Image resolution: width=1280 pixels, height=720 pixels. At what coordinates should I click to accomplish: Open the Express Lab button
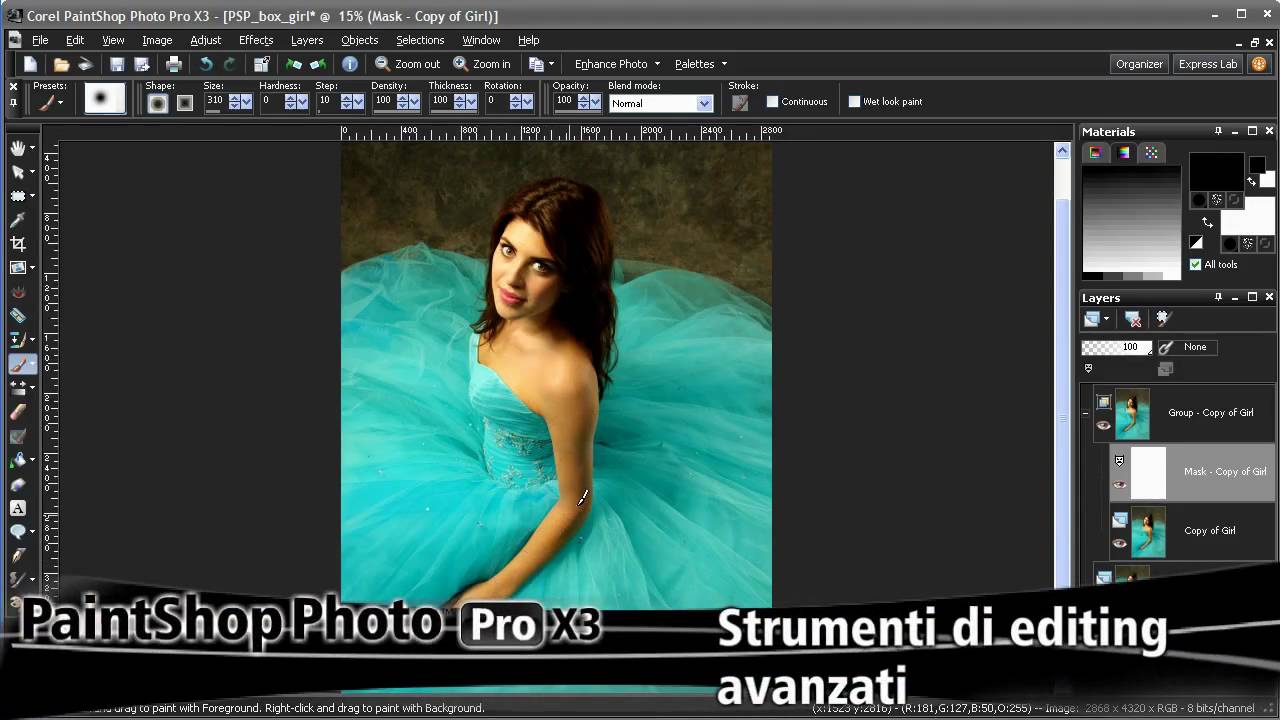click(1208, 64)
